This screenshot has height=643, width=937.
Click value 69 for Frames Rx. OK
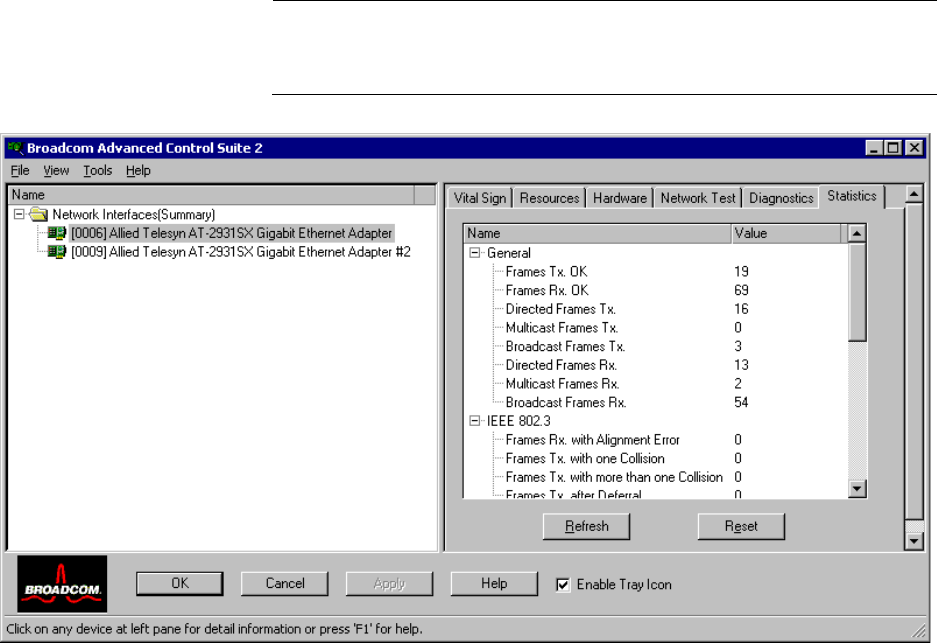(x=741, y=290)
